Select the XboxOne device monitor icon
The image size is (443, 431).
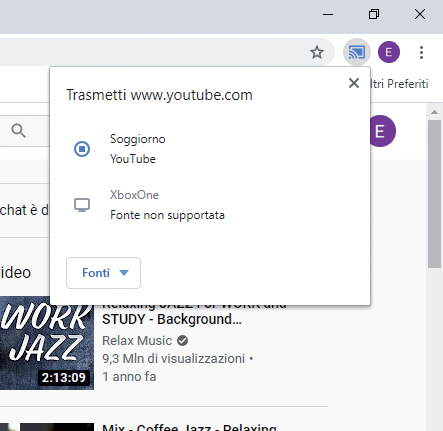tap(82, 205)
